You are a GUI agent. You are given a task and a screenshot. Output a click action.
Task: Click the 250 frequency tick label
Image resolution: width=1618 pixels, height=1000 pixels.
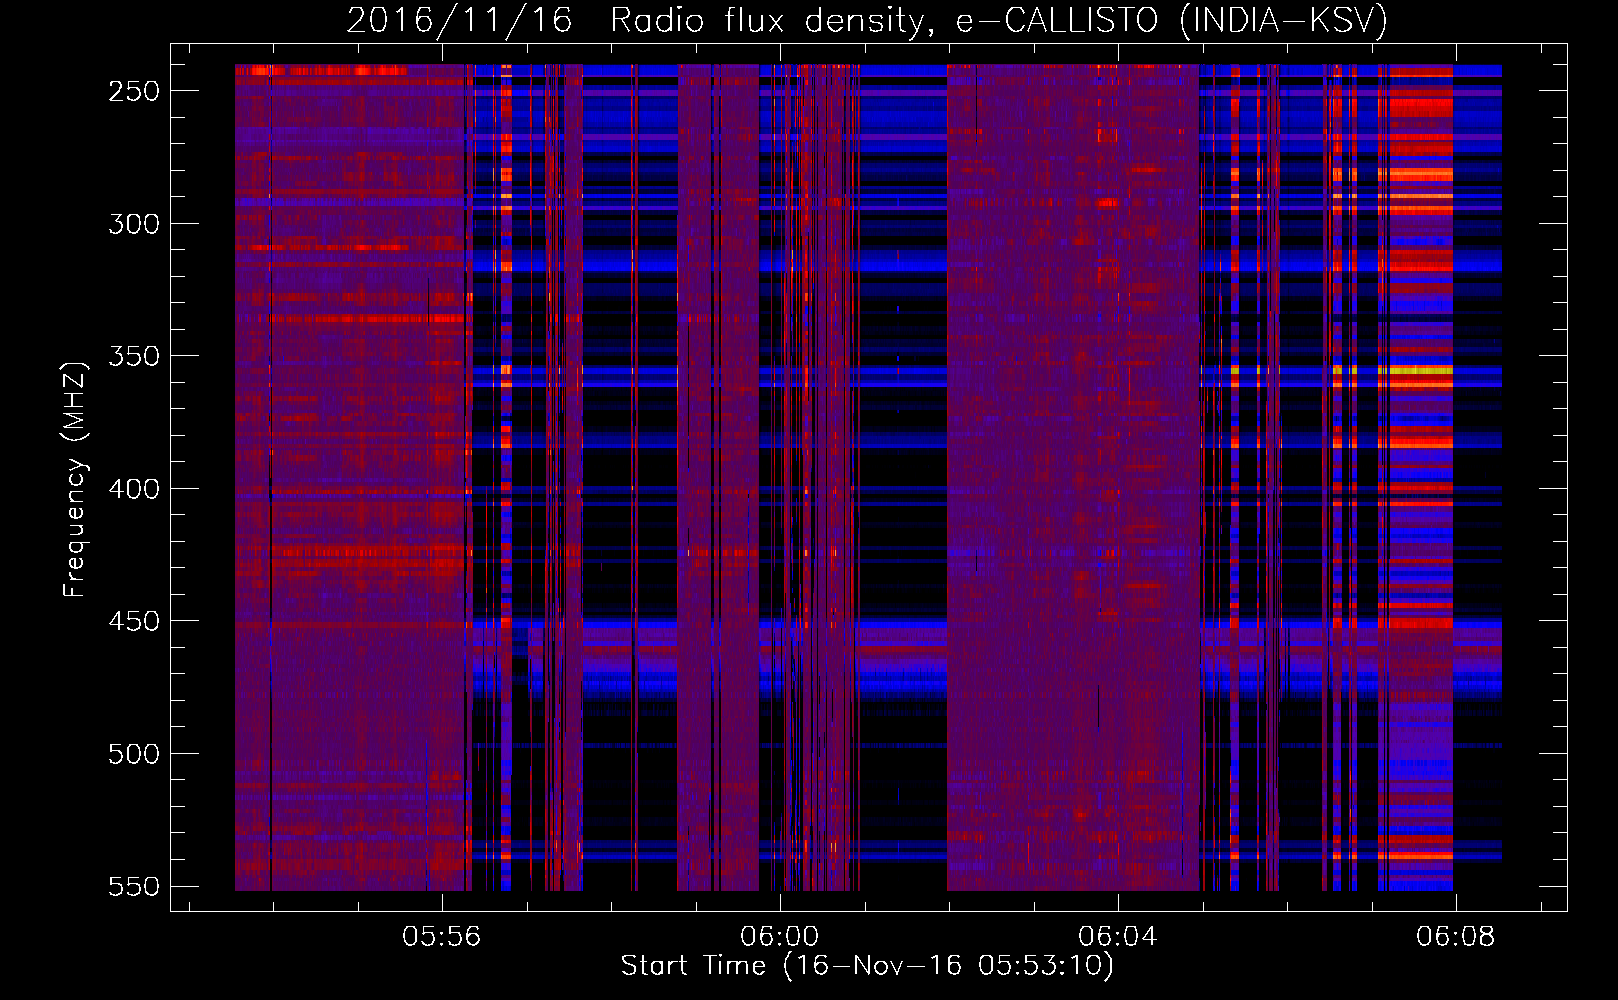(x=134, y=91)
